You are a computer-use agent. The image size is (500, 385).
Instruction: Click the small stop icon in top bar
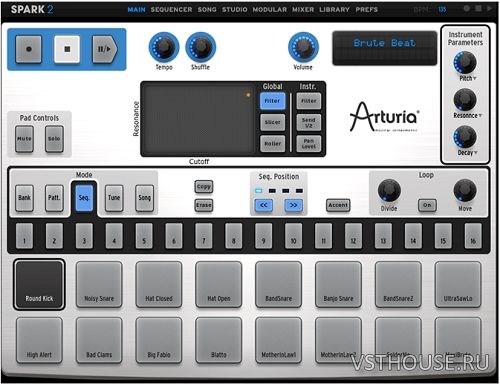(478, 9)
